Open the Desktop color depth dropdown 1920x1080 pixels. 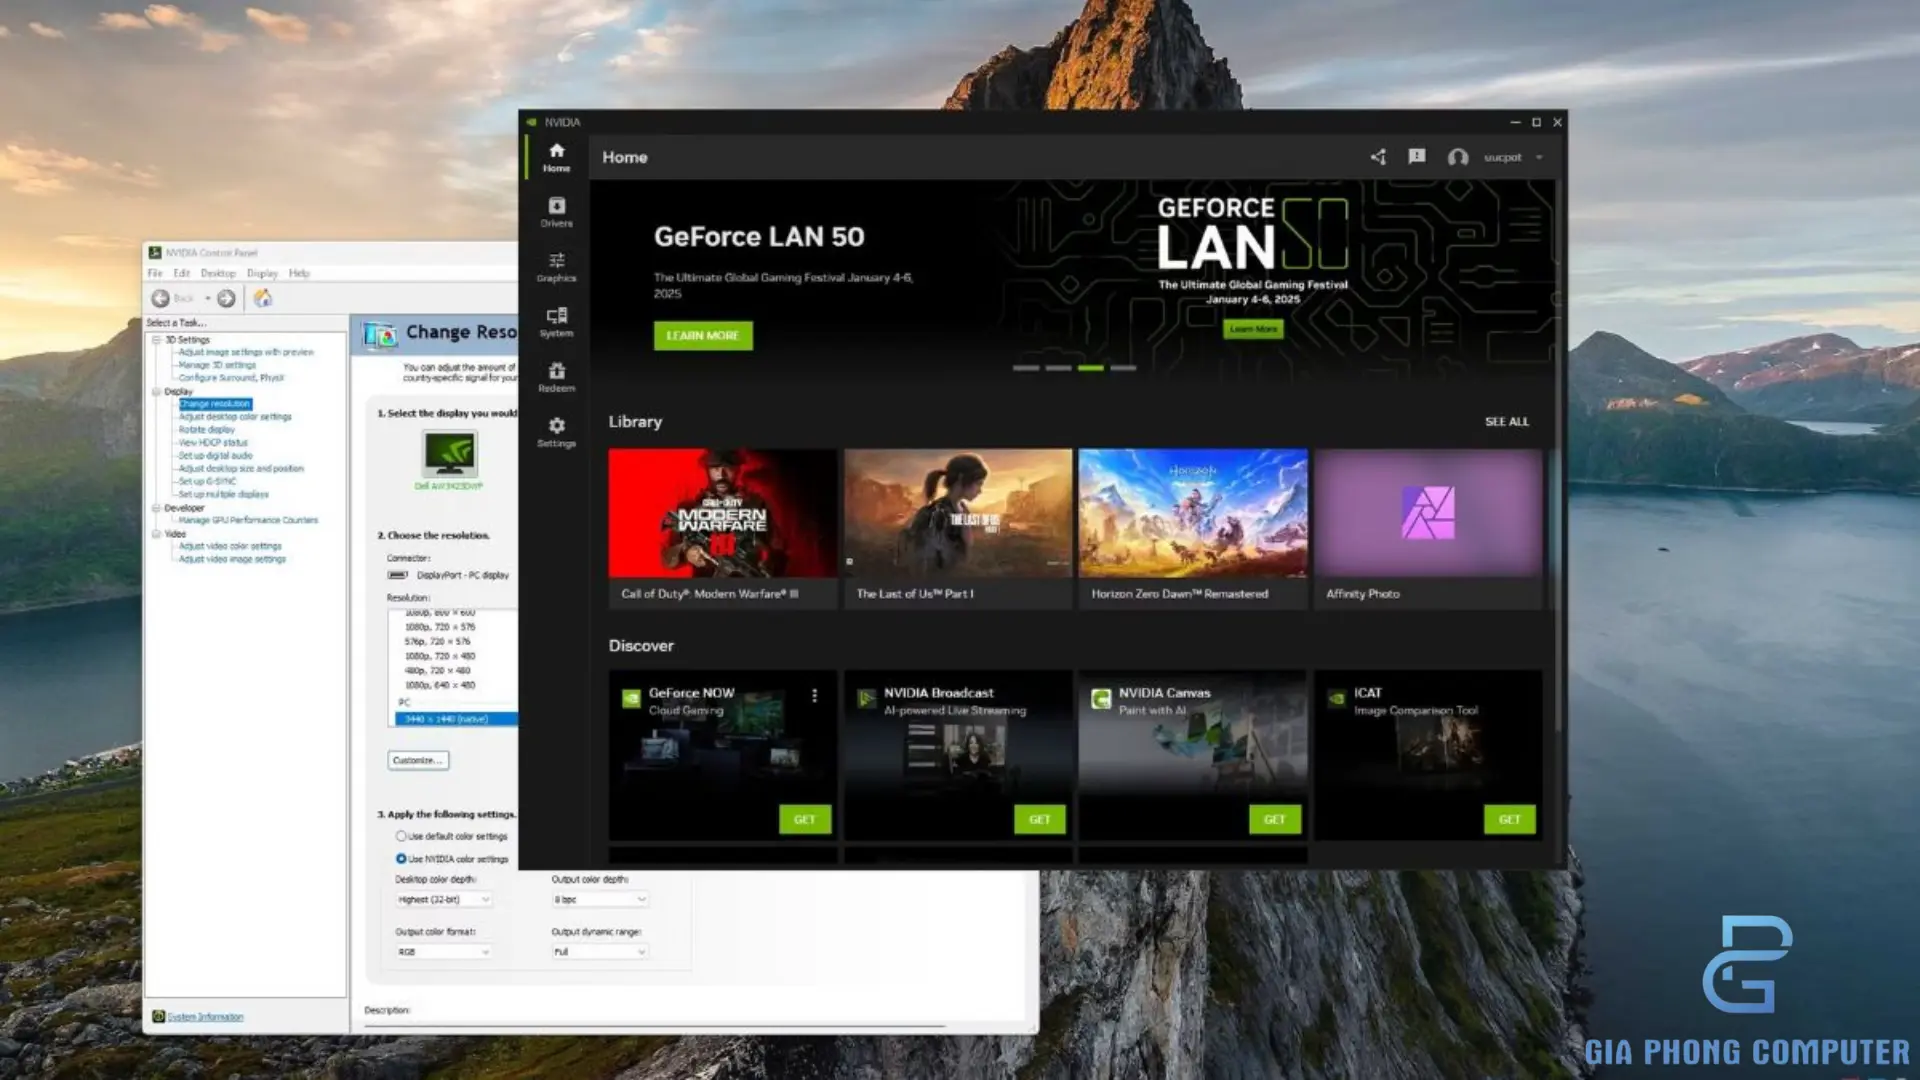(x=443, y=900)
